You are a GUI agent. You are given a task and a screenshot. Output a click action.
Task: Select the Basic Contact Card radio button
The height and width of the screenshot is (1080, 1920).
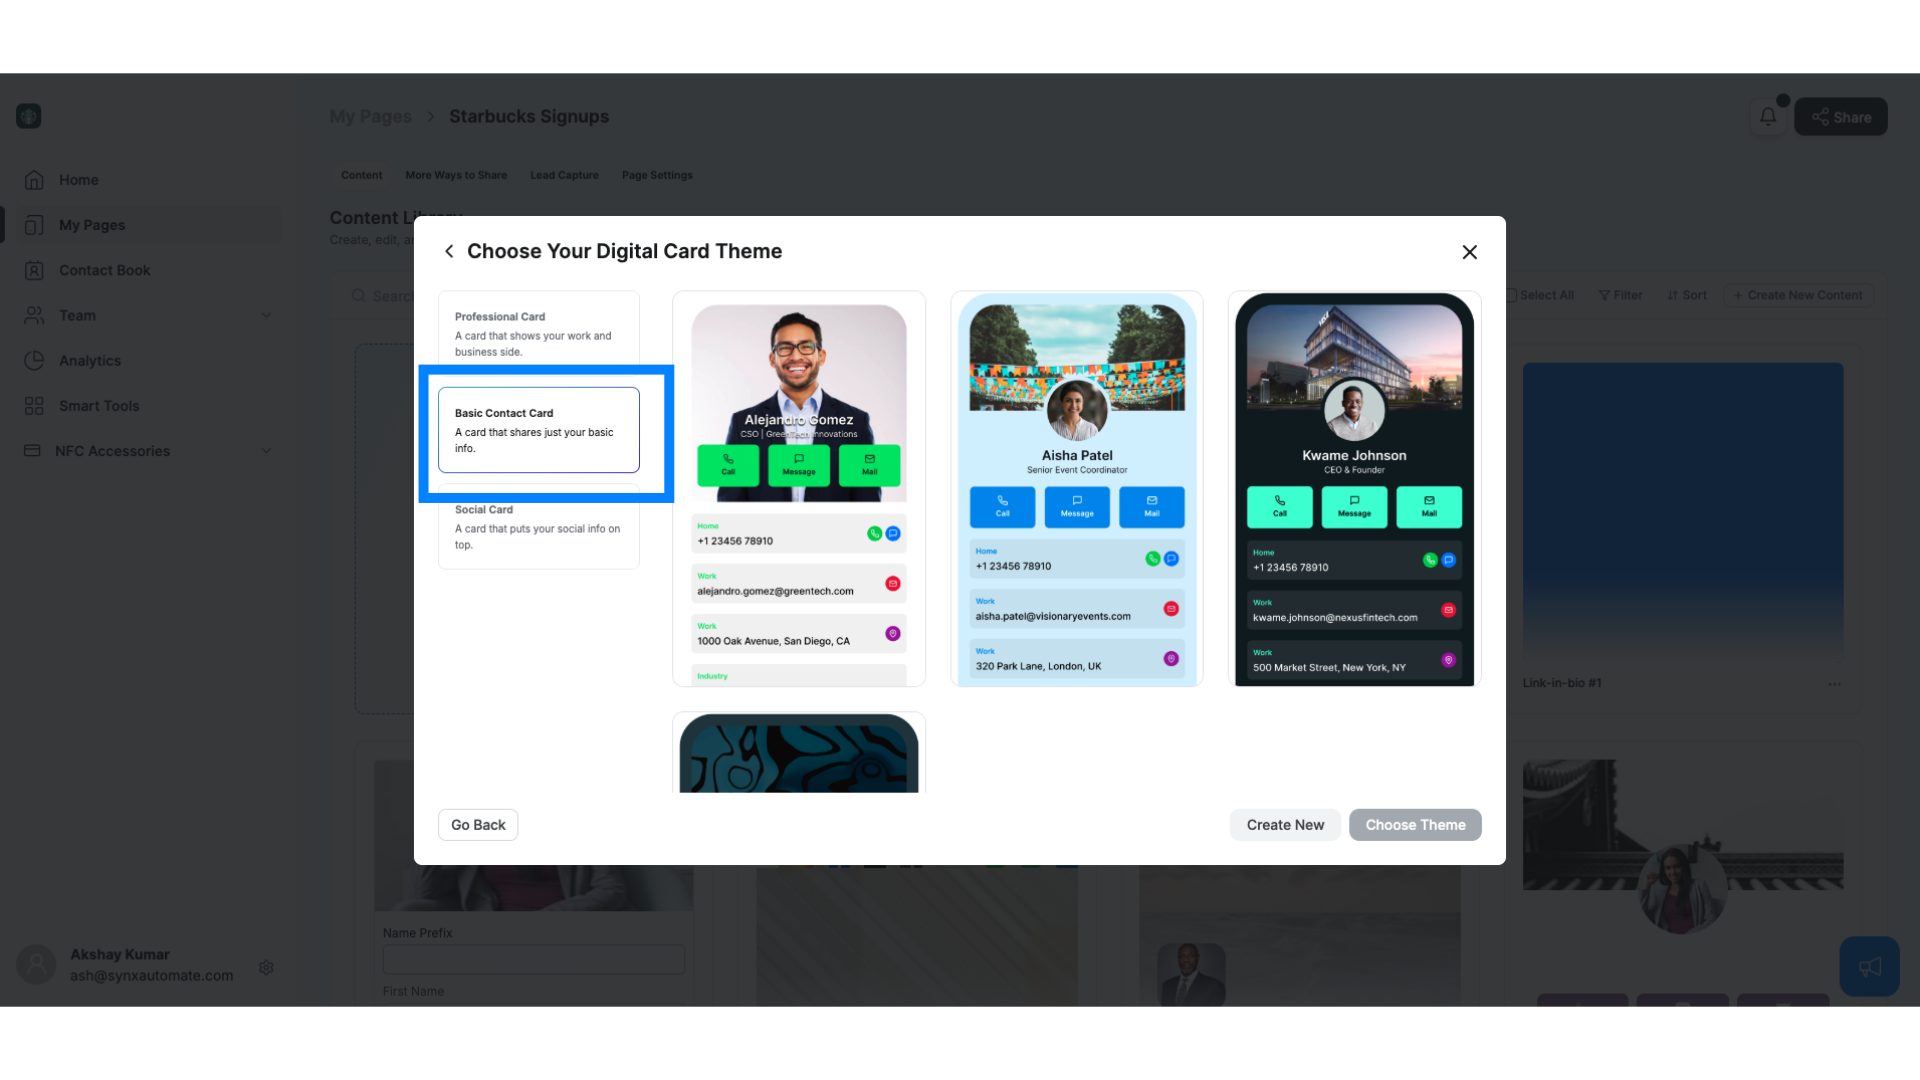coord(539,429)
